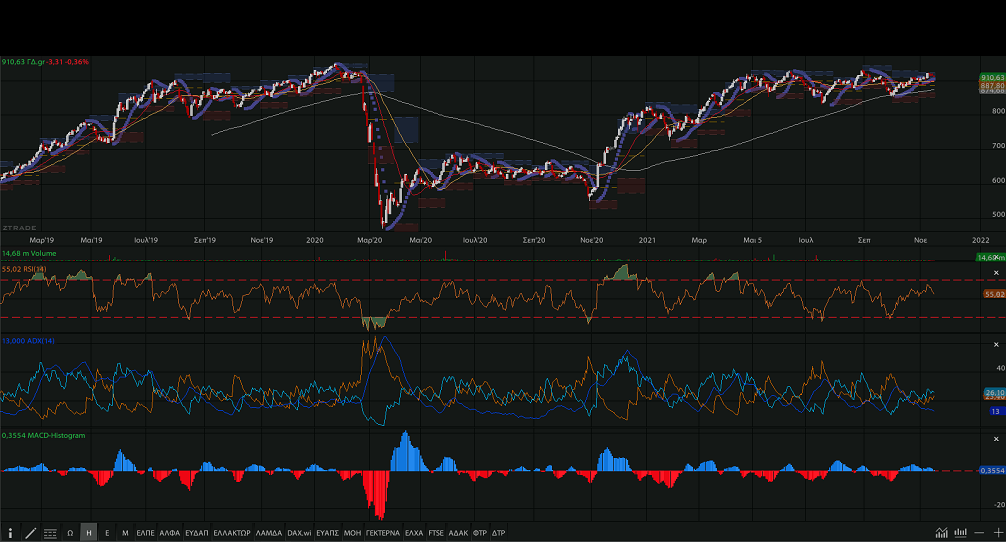This screenshot has width=1006, height=542.
Task: Open the list/grid lines icon
Action: 50,533
